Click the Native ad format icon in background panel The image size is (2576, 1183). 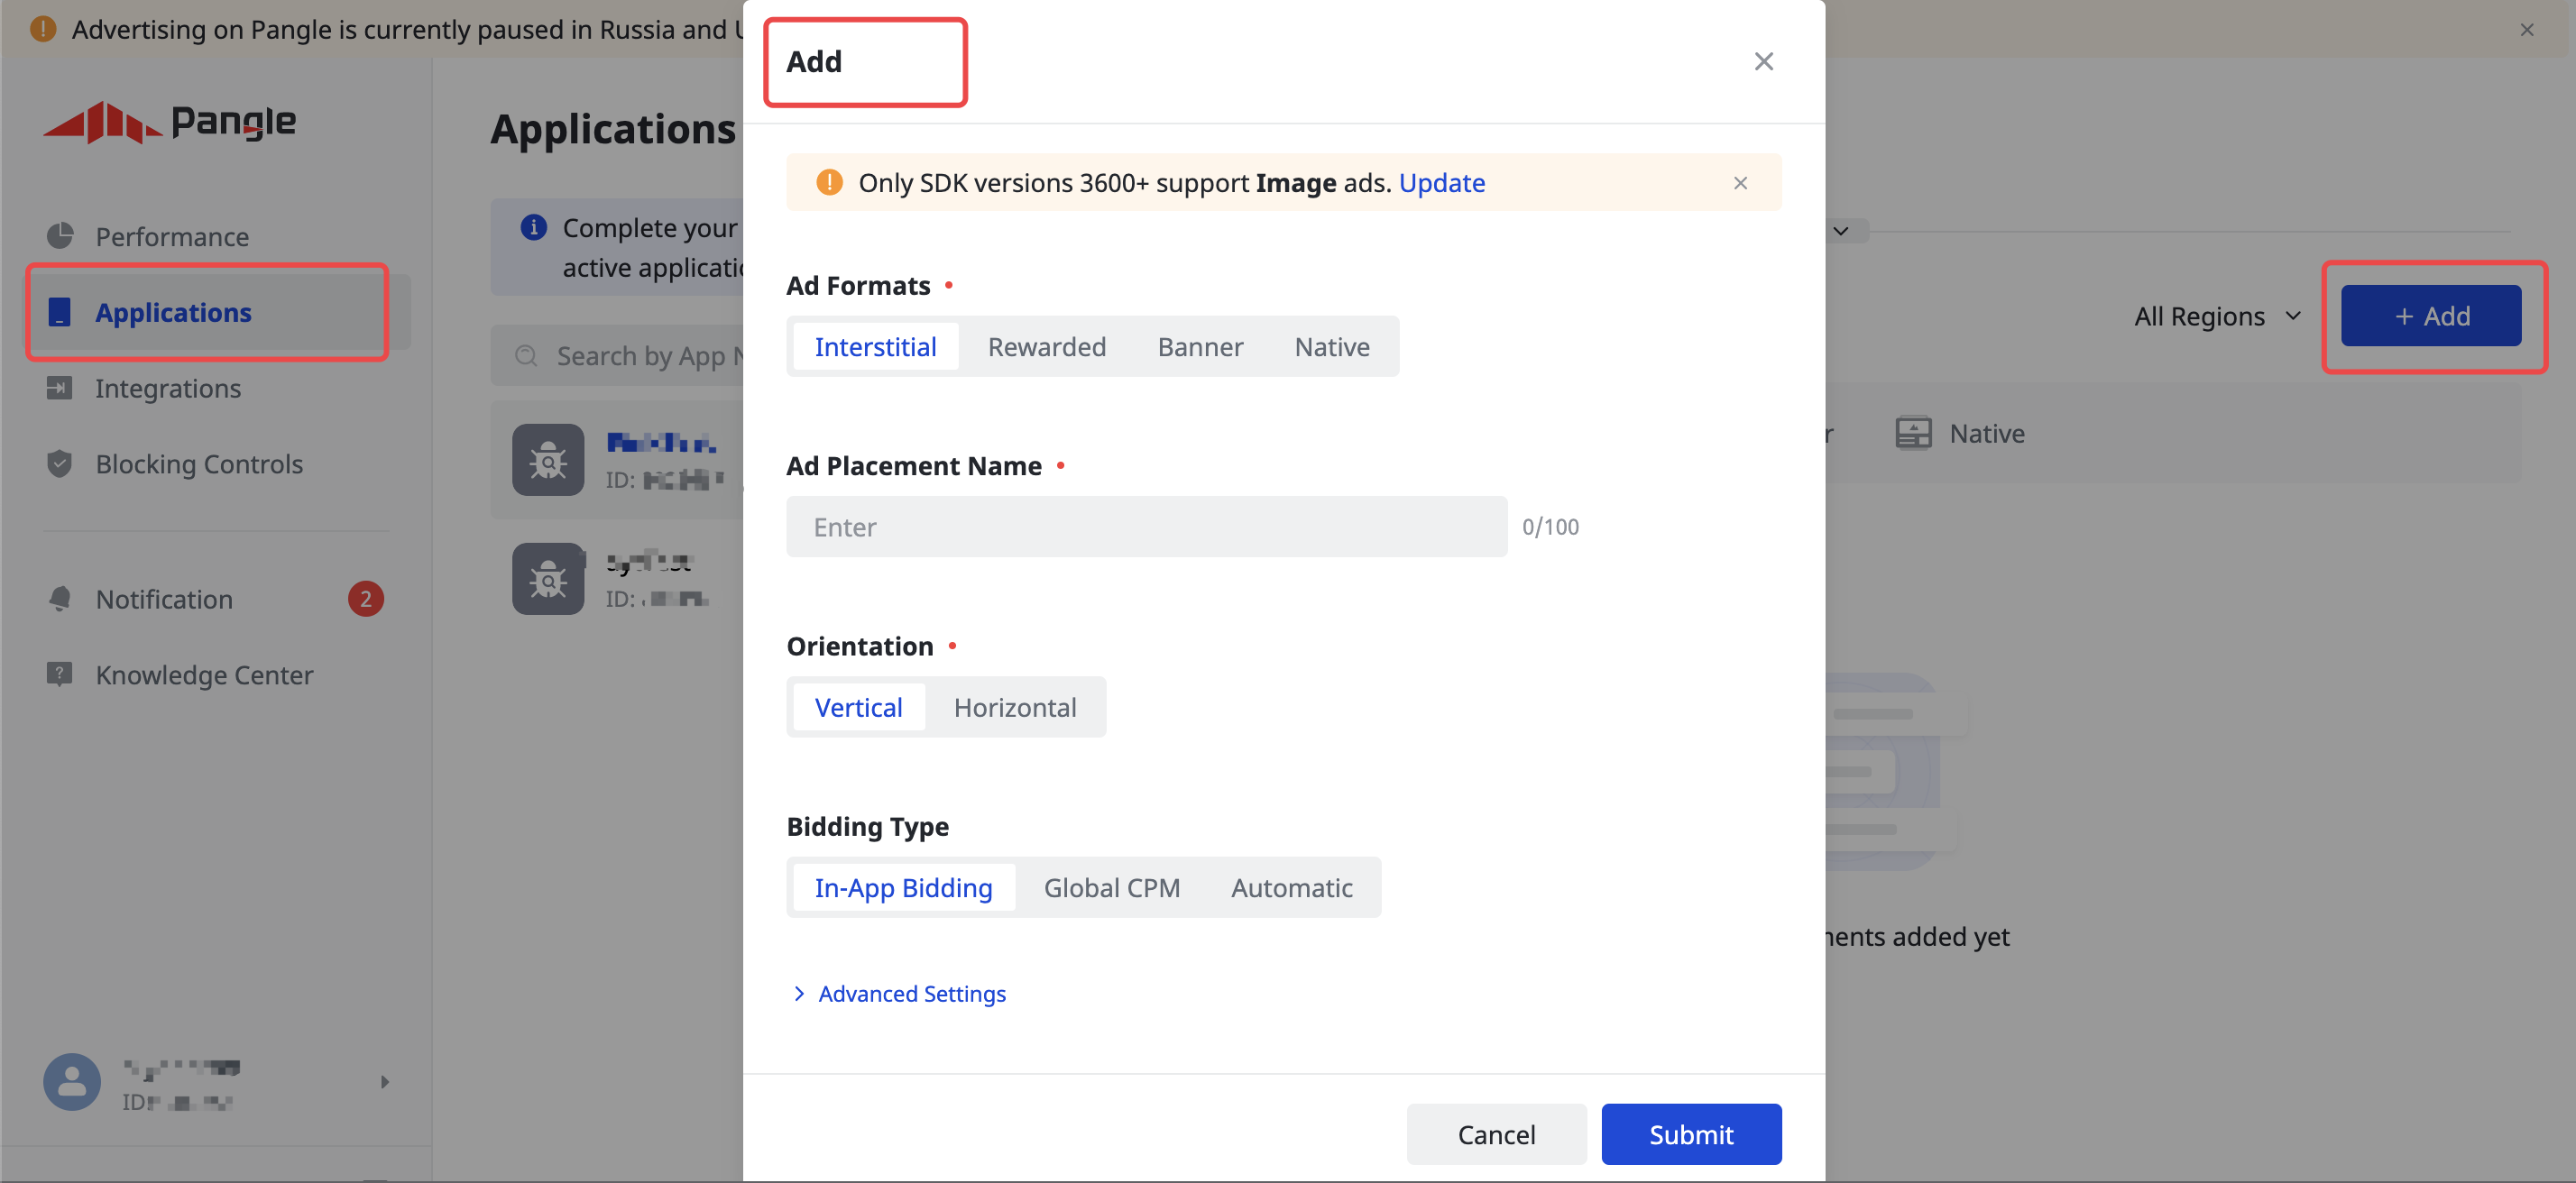(1913, 432)
